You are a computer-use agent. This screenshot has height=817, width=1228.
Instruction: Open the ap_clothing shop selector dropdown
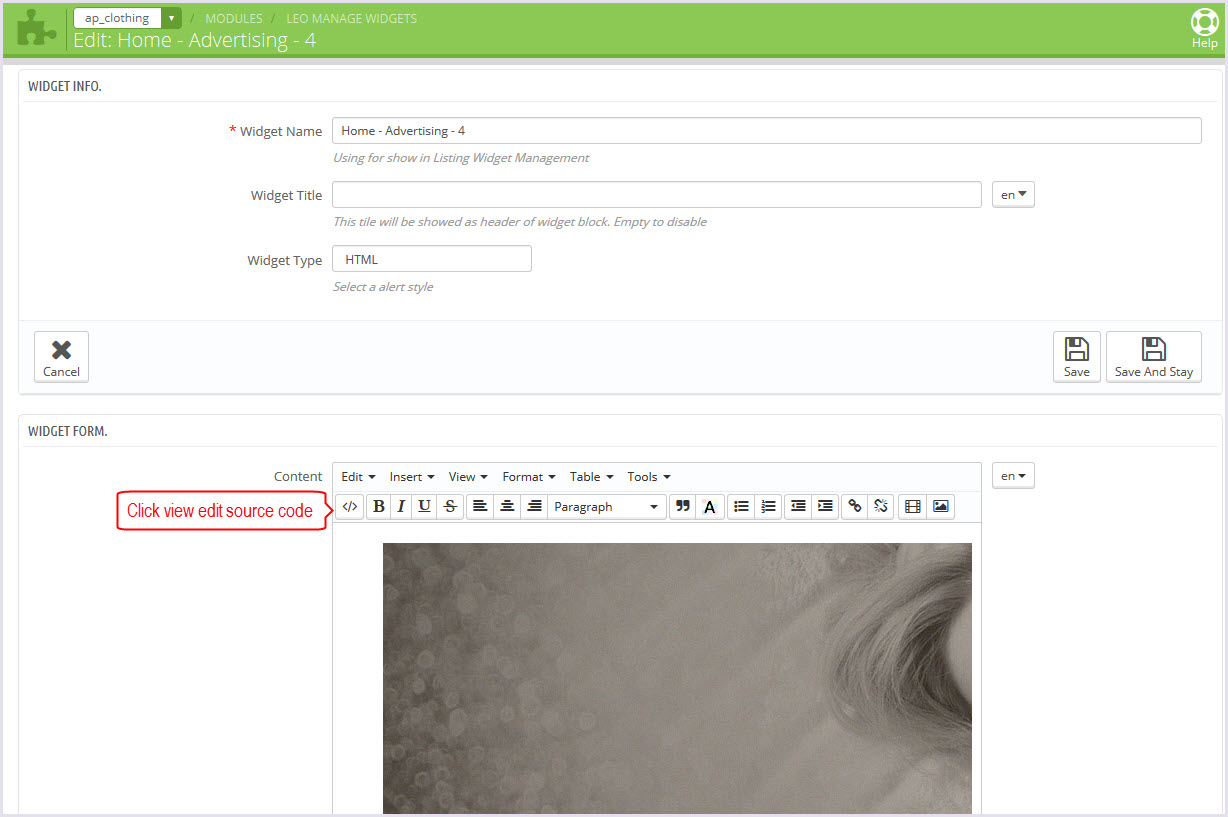point(127,18)
